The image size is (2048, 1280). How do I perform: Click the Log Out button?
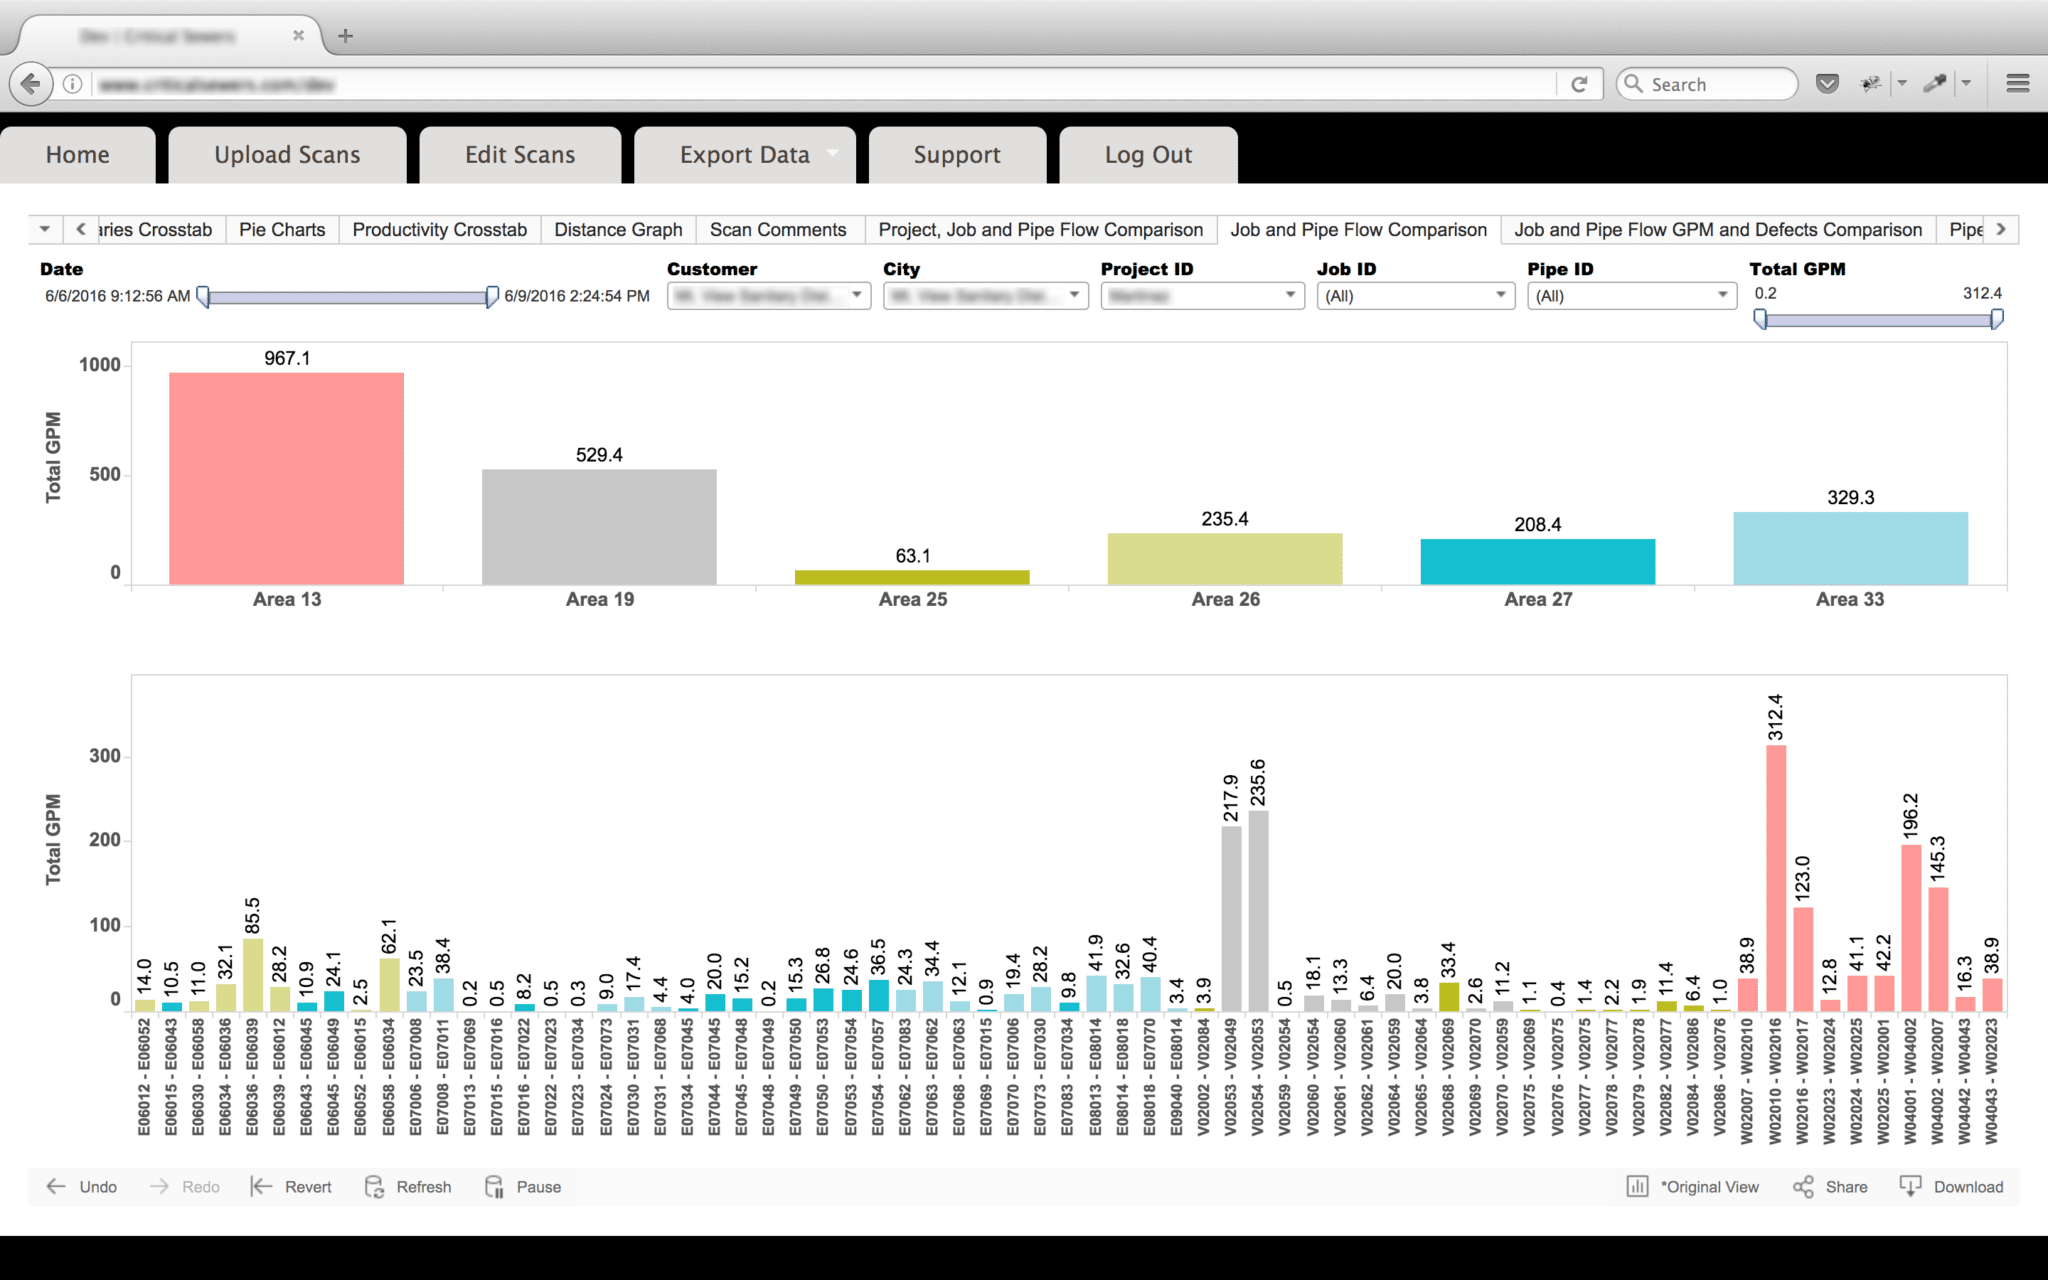1148,155
